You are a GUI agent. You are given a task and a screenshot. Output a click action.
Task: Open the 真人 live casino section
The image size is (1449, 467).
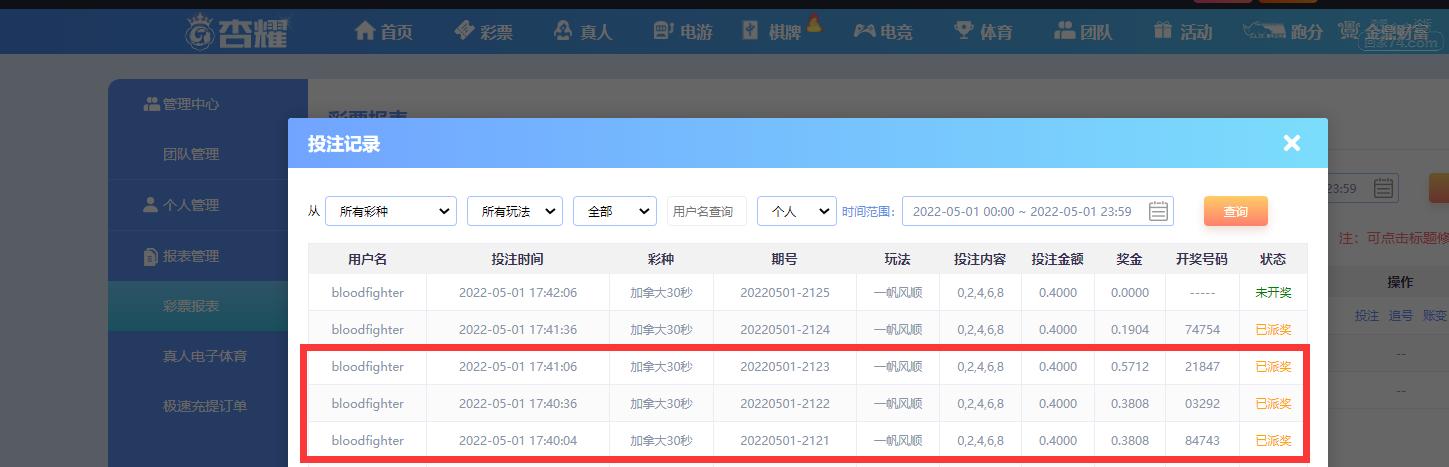click(583, 32)
